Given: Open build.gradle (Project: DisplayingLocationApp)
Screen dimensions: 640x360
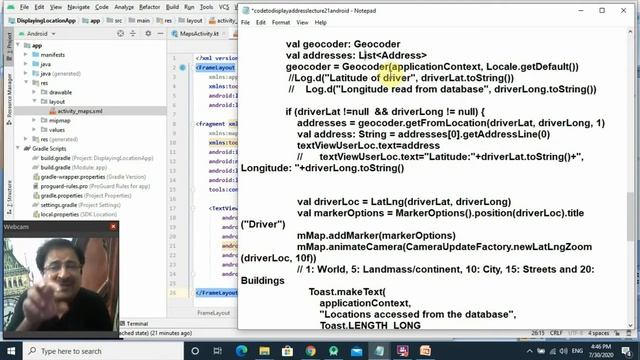Looking at the screenshot, I should (97, 158).
